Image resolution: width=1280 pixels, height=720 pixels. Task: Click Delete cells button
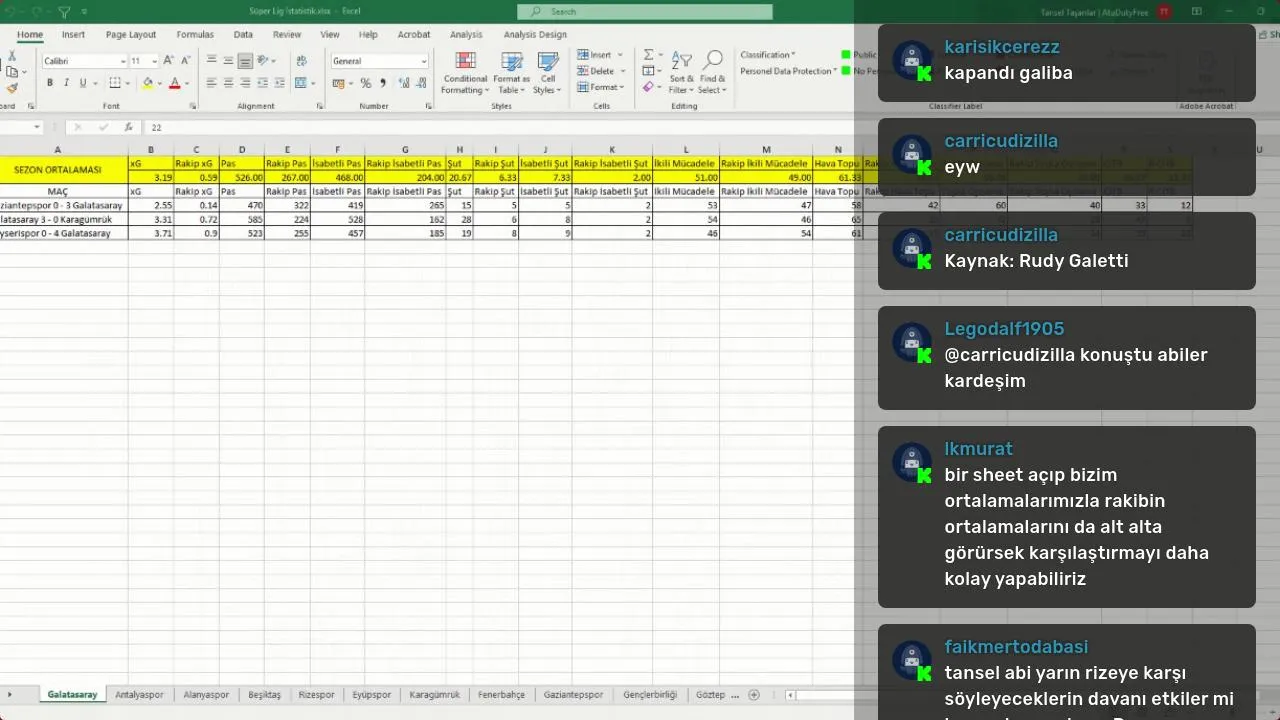coord(600,71)
